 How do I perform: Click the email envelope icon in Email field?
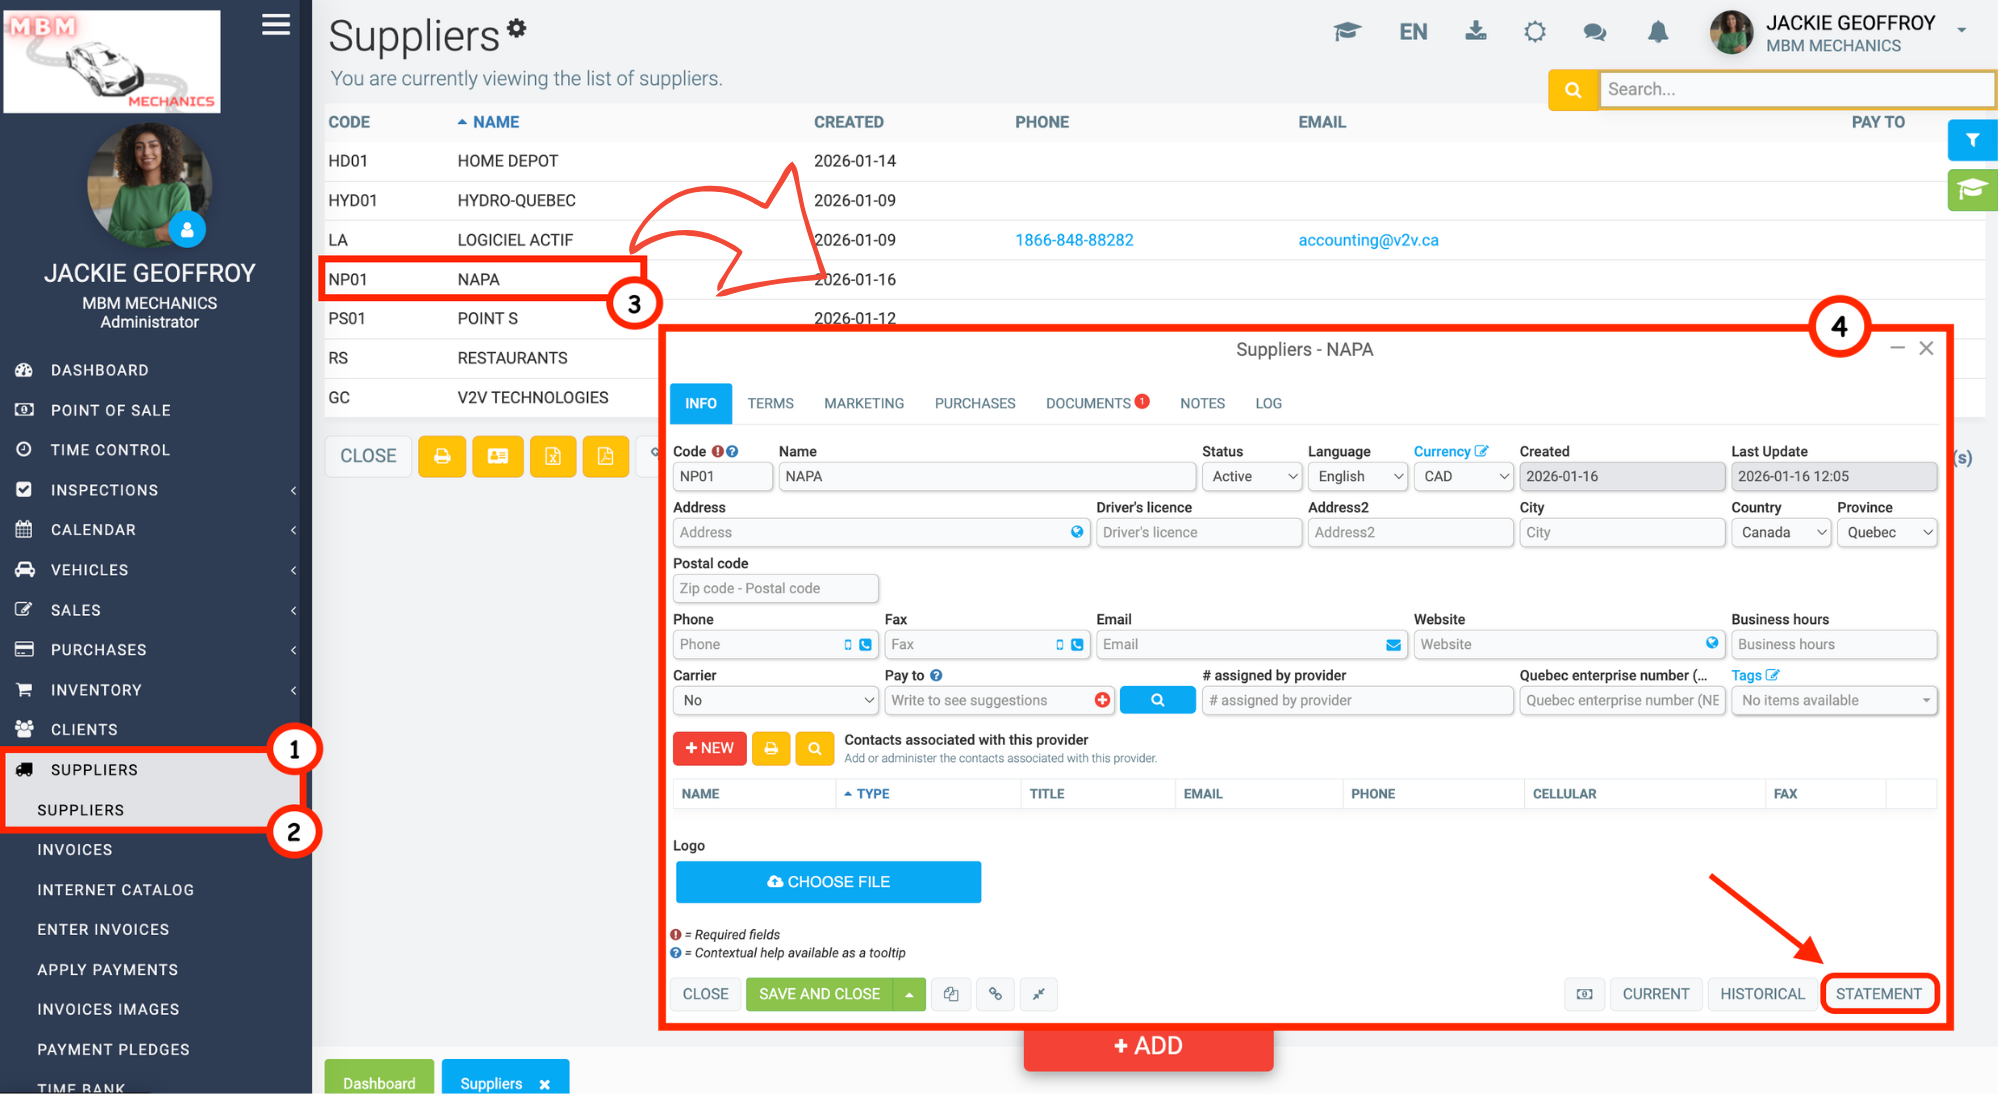[x=1393, y=645]
